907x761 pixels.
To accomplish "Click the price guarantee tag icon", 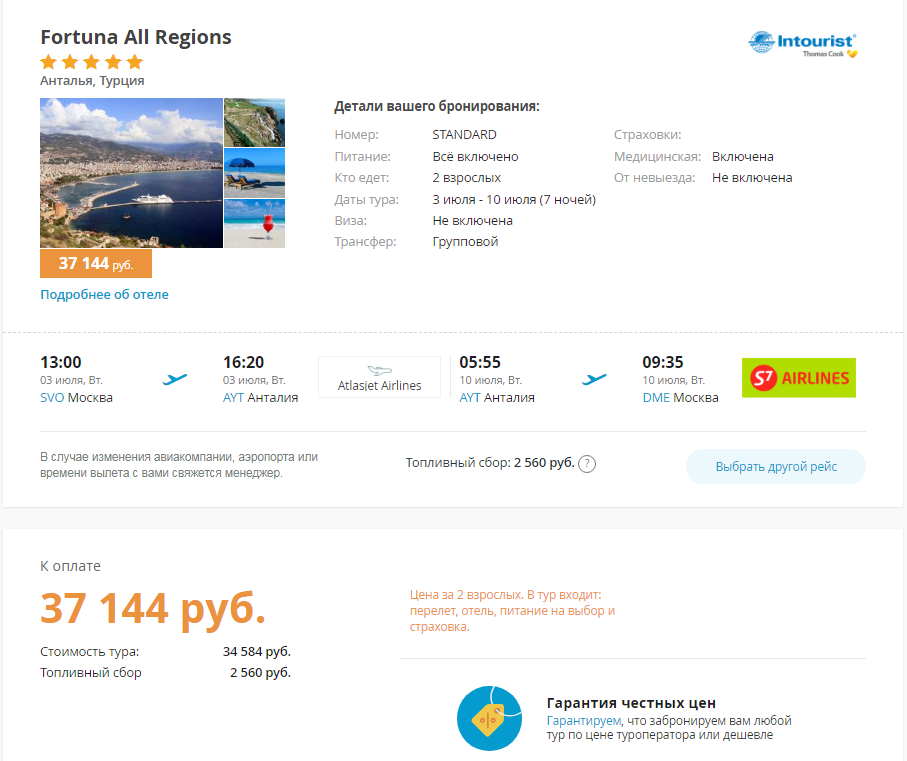I will 489,718.
